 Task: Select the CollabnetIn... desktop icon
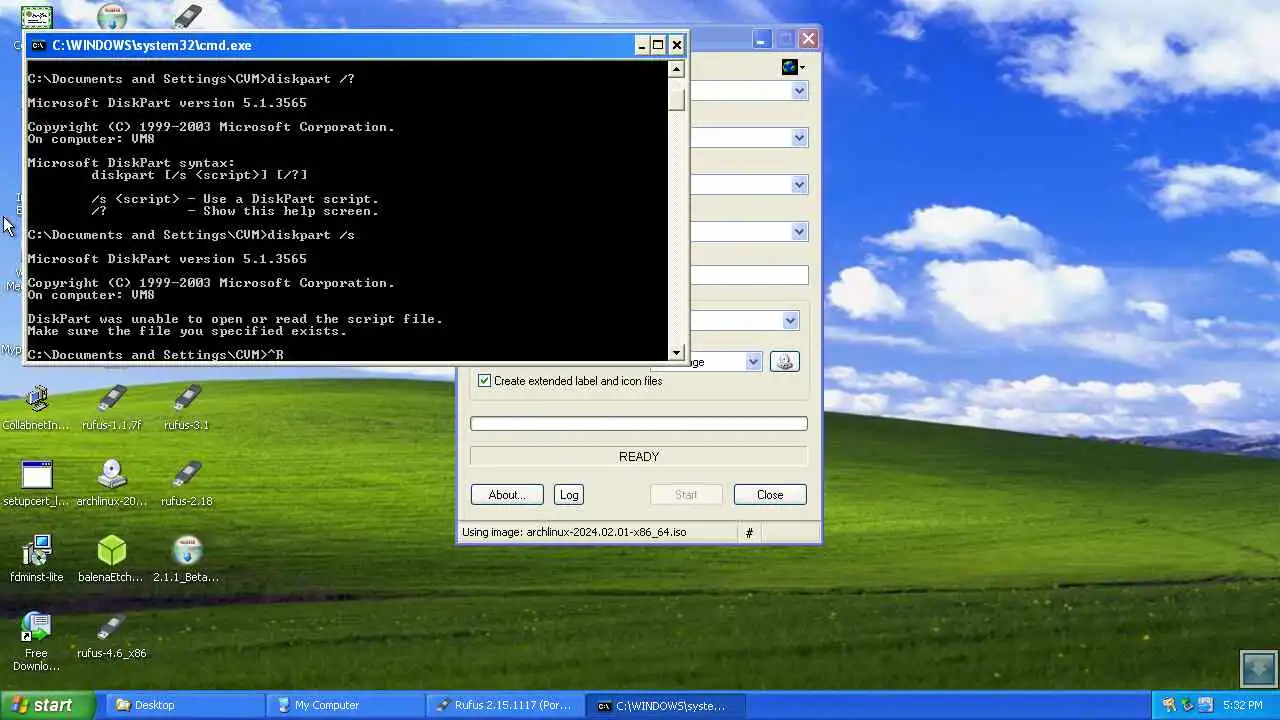37,399
